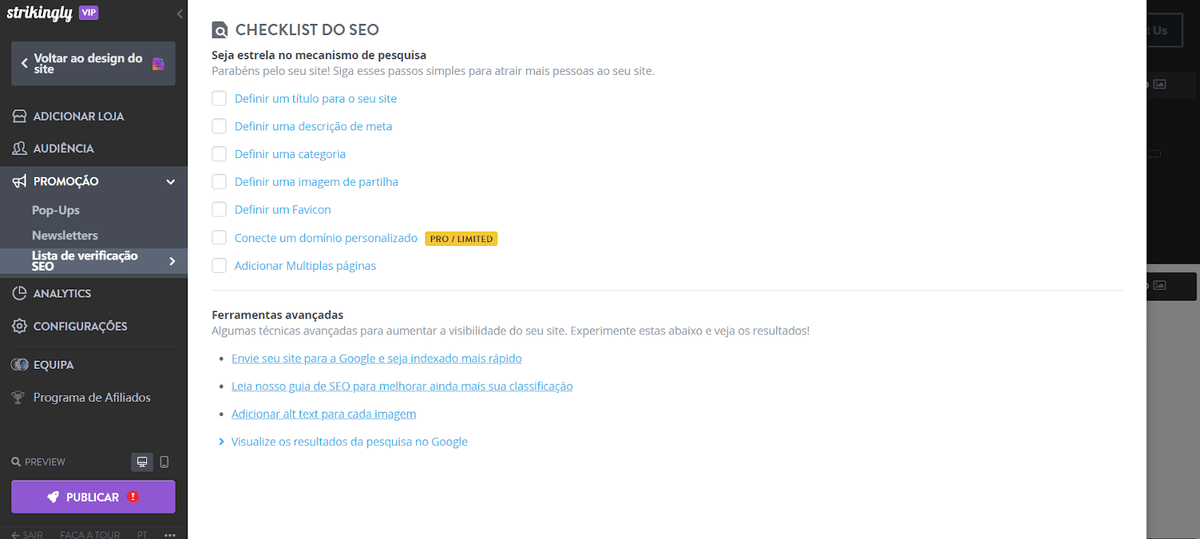Open Equipa via its team icon

[19, 365]
